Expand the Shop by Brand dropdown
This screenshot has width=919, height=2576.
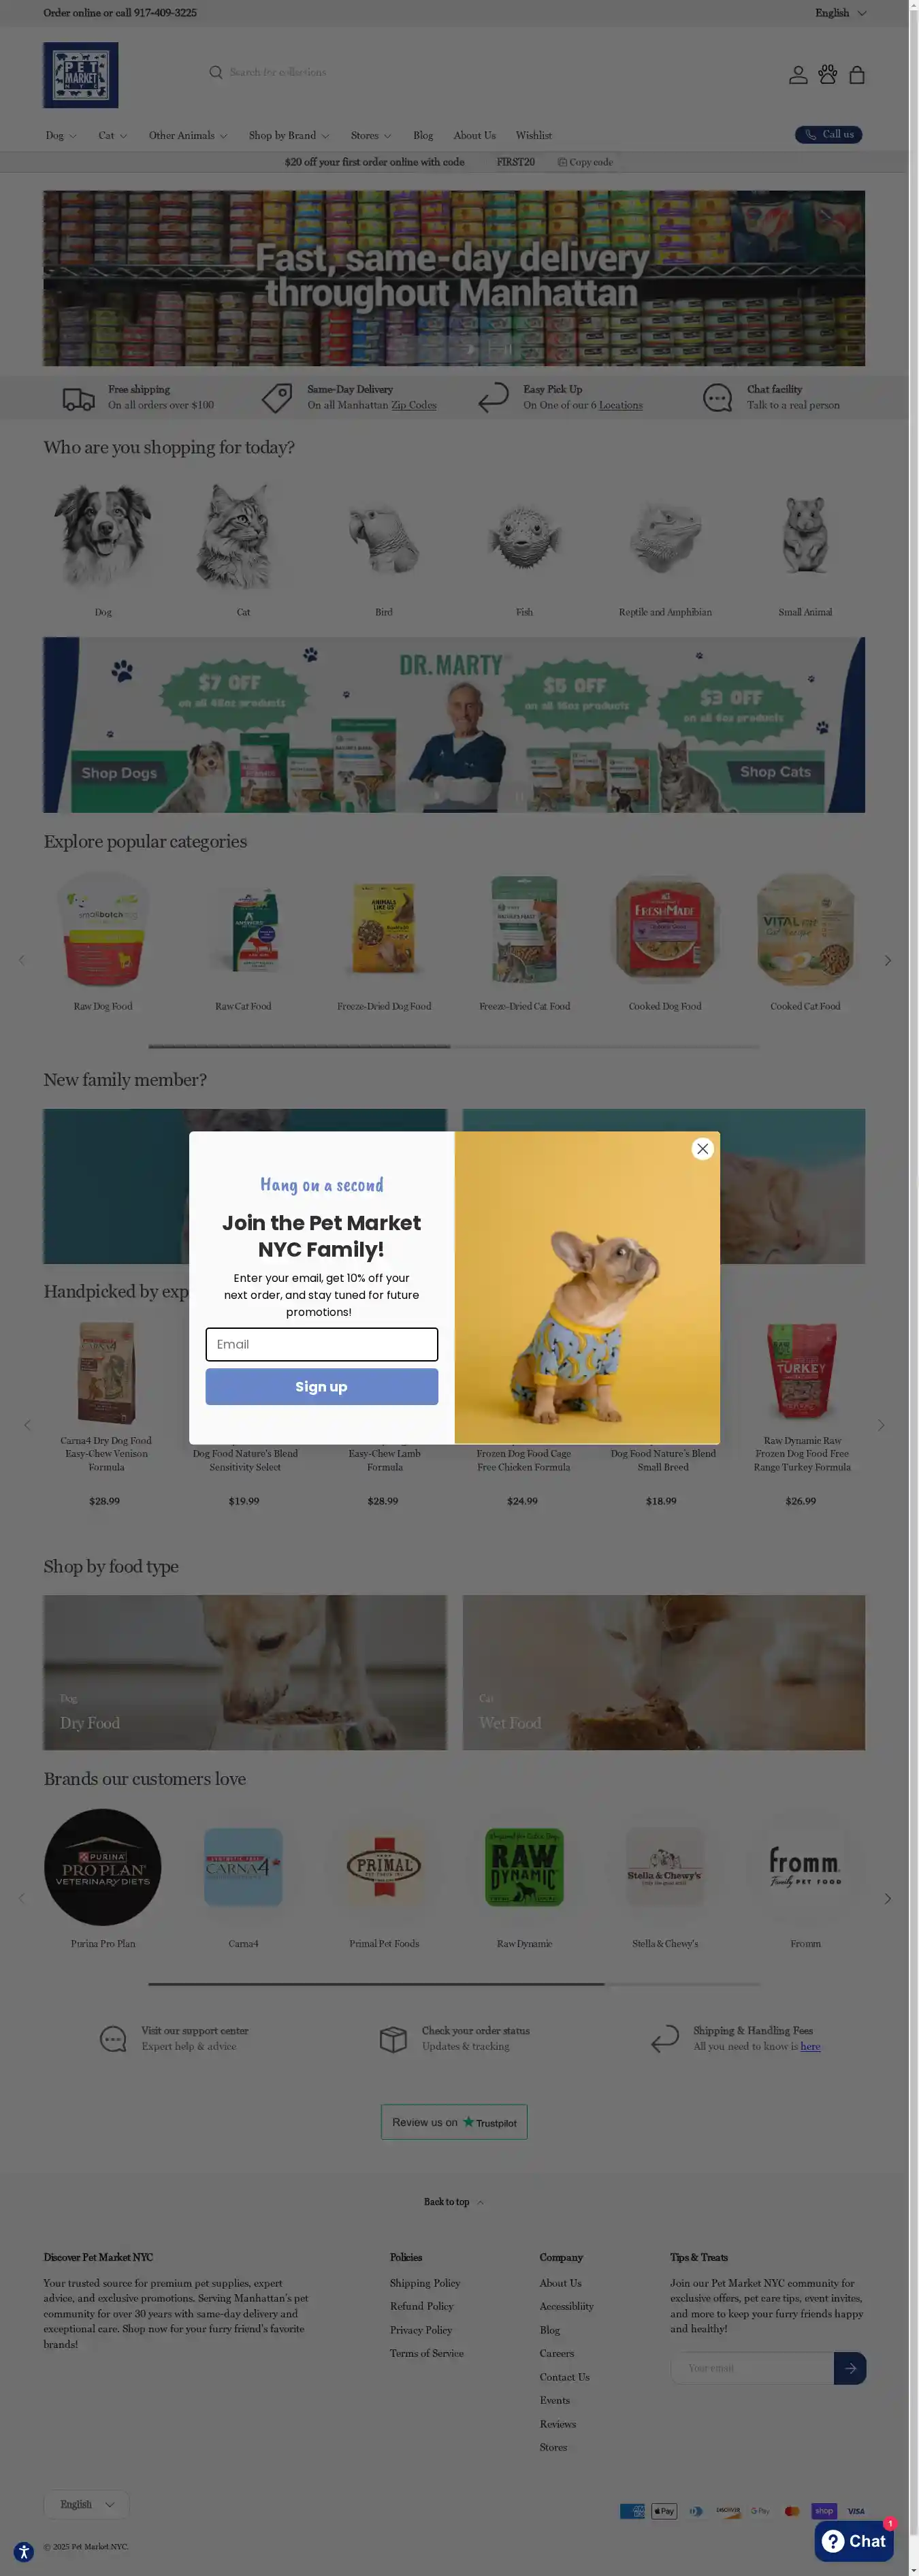(x=289, y=135)
